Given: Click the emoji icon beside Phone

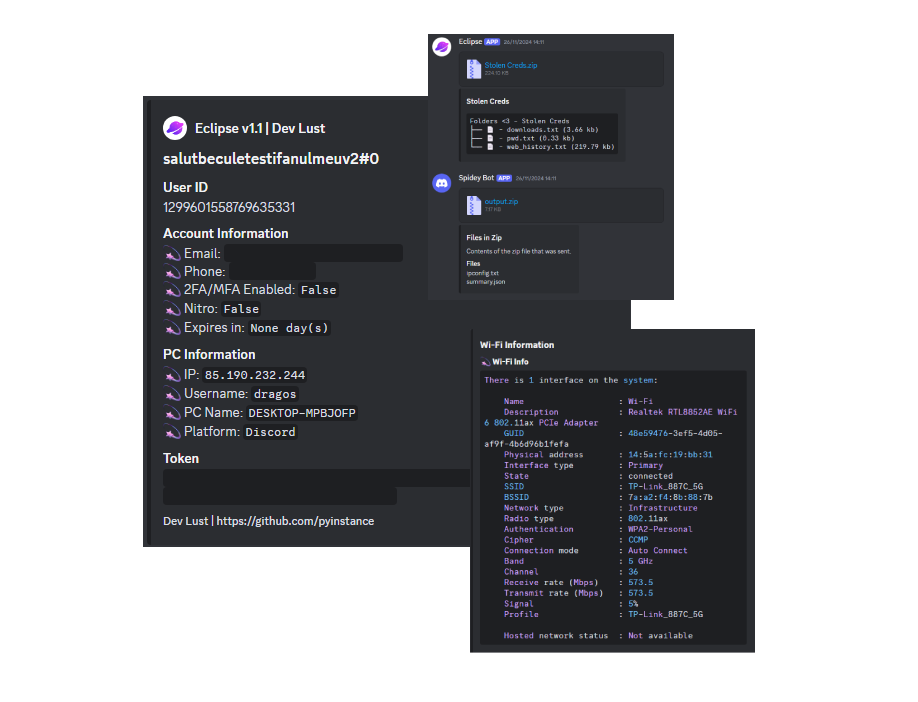Looking at the screenshot, I should tap(172, 272).
